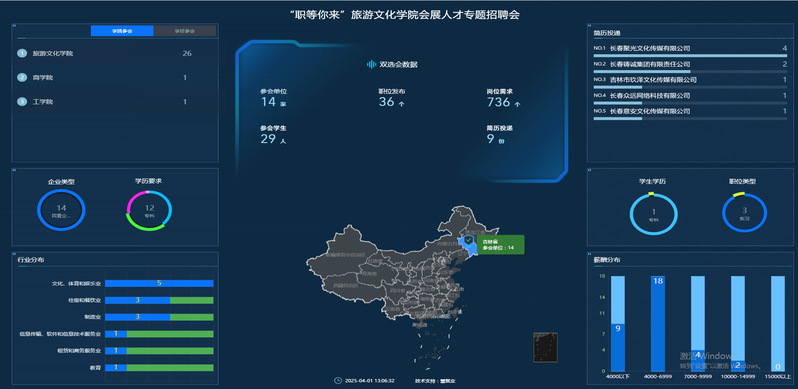The width and height of the screenshot is (798, 389).
Task: Select NO.3 吉林市玖泽文化传媒有限公司 entry
Action: (x=690, y=81)
